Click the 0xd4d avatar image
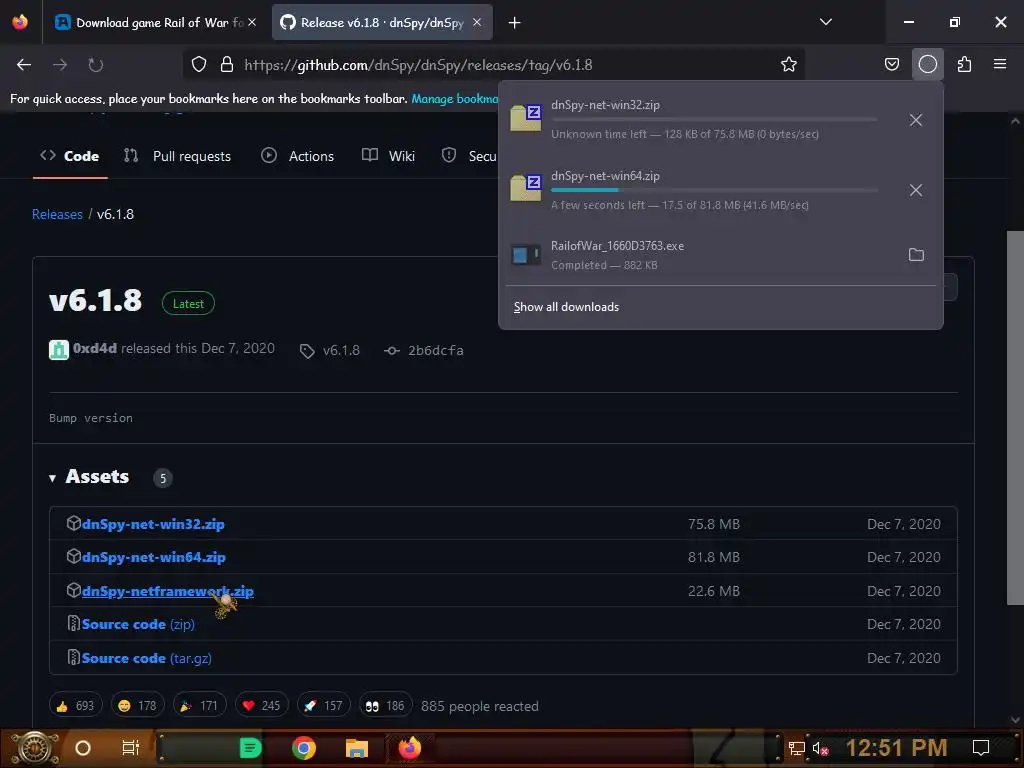 (59, 350)
